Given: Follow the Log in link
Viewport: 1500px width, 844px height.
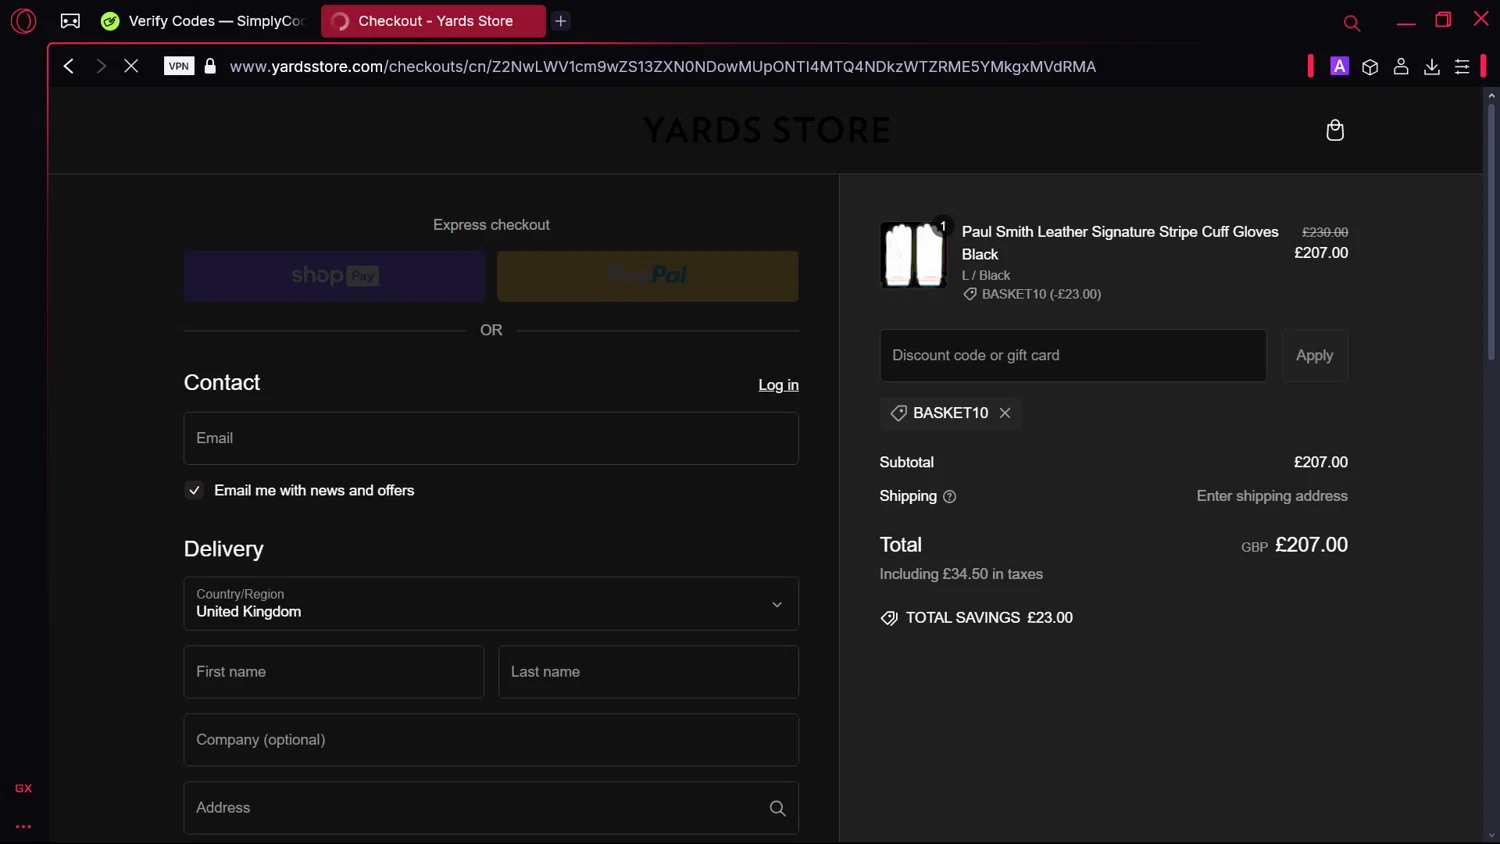Looking at the screenshot, I should point(778,385).
